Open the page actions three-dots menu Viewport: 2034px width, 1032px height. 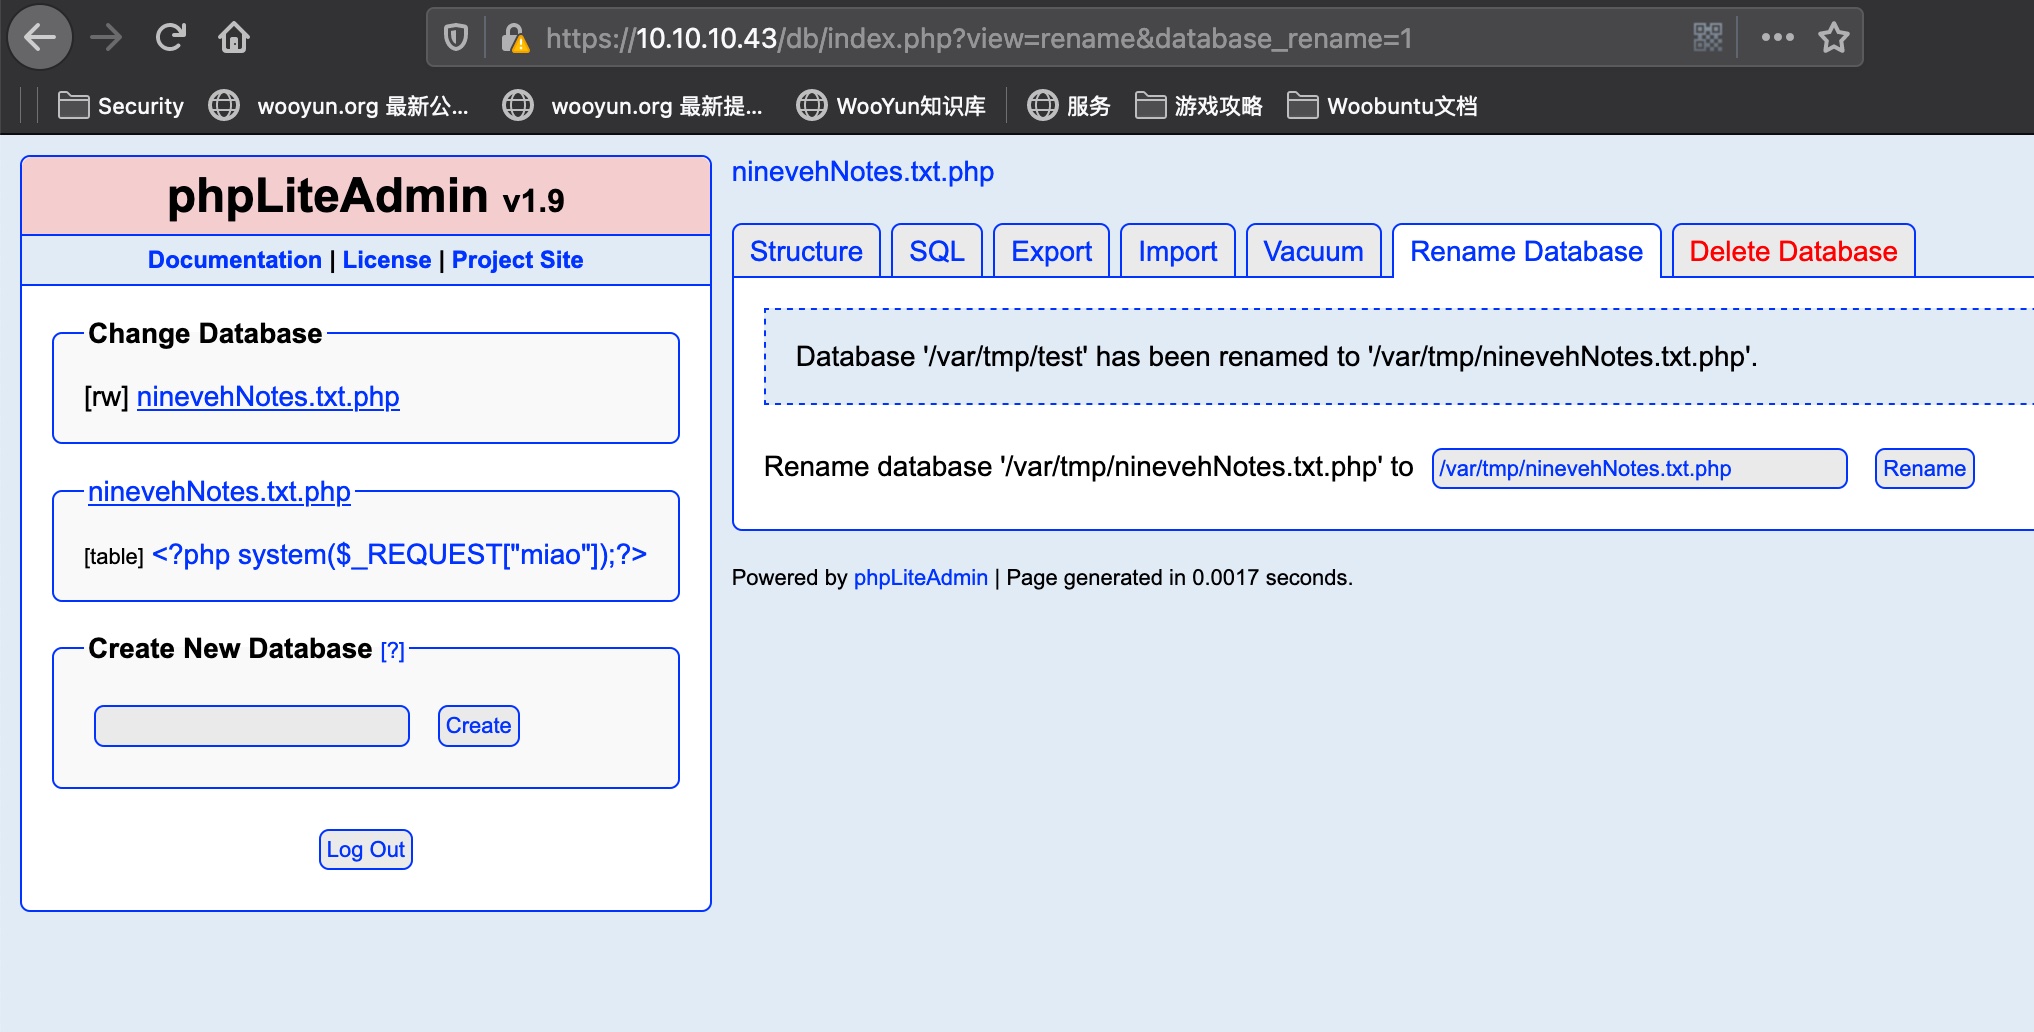pos(1777,38)
